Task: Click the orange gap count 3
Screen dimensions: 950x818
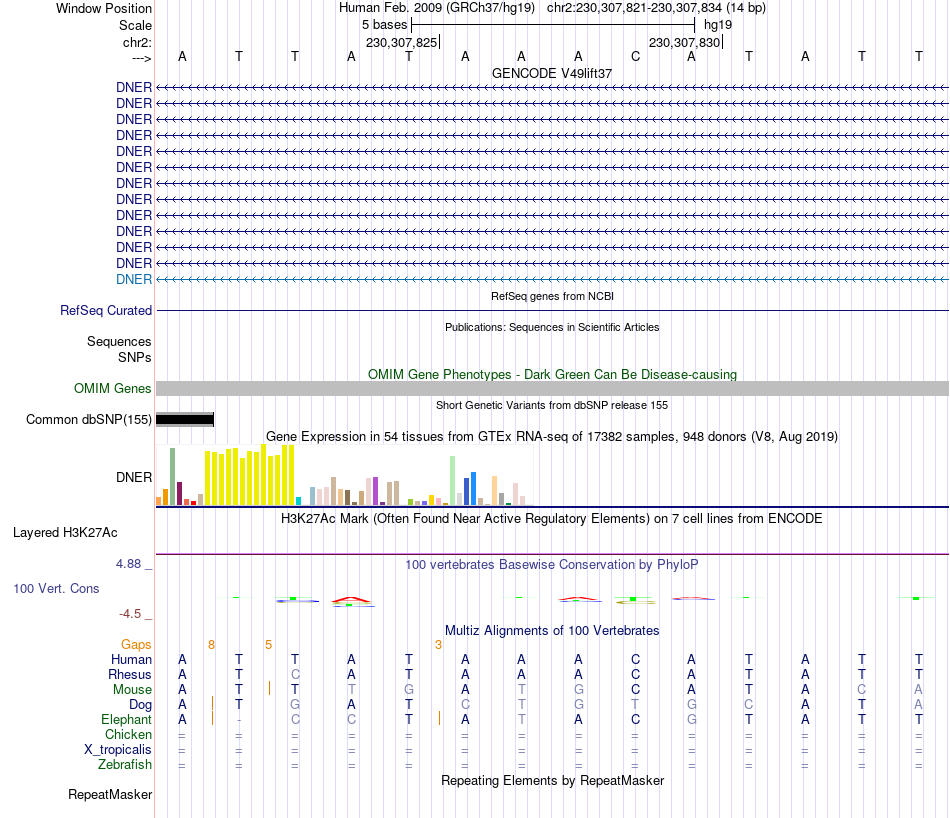Action: tap(438, 645)
